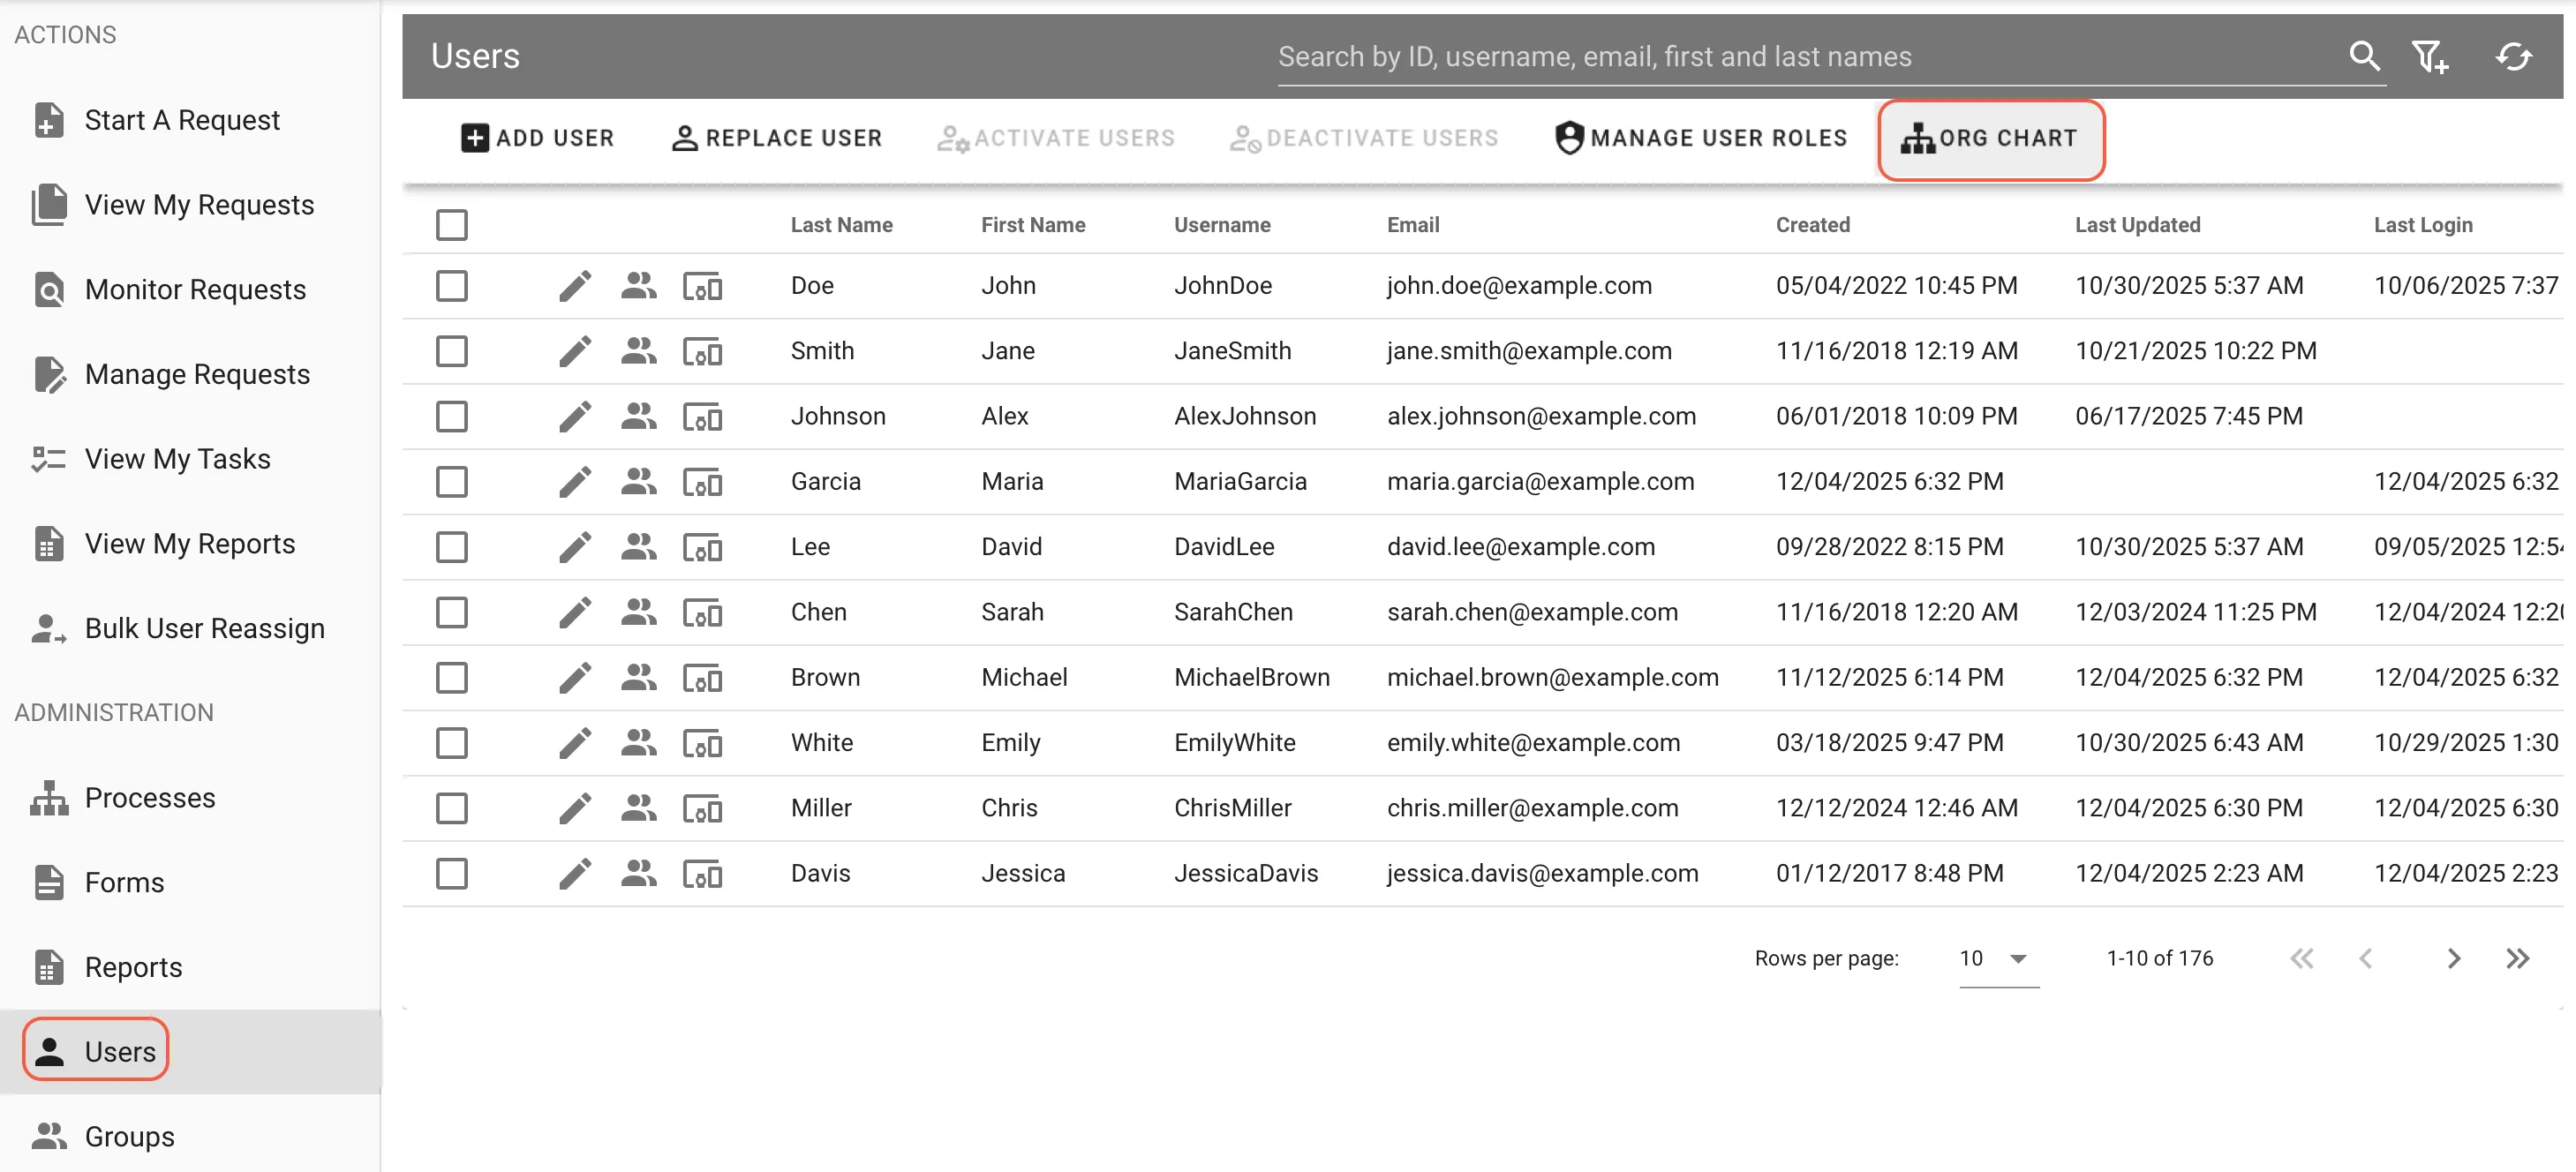This screenshot has width=2576, height=1172.
Task: Click the user search input field
Action: [1700, 57]
